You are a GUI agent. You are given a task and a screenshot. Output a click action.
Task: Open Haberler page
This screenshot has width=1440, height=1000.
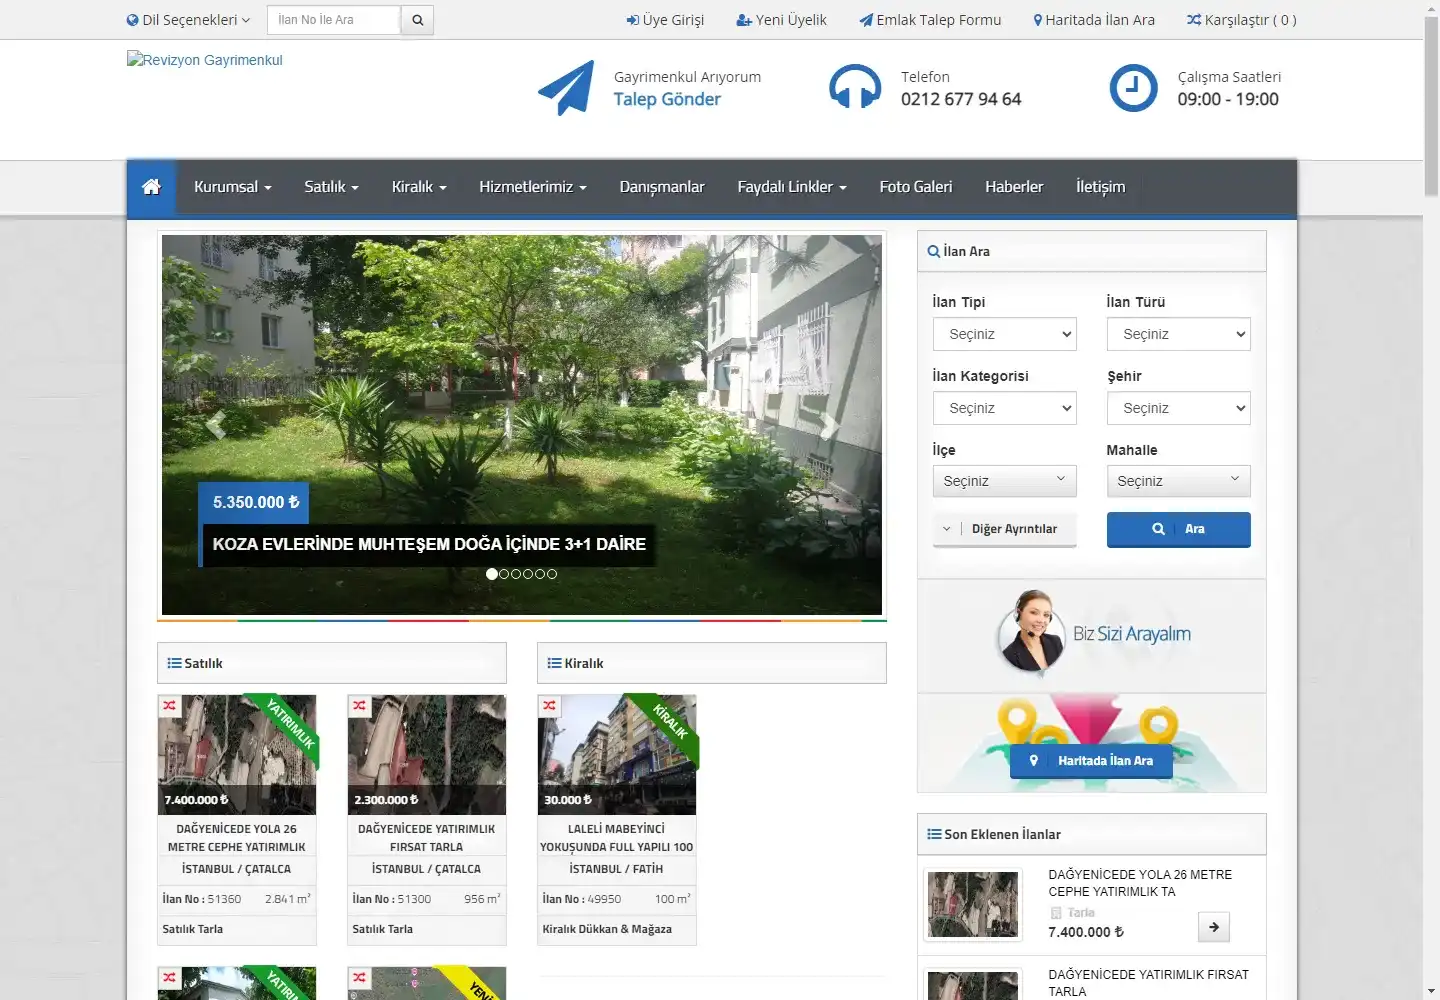[1014, 187]
